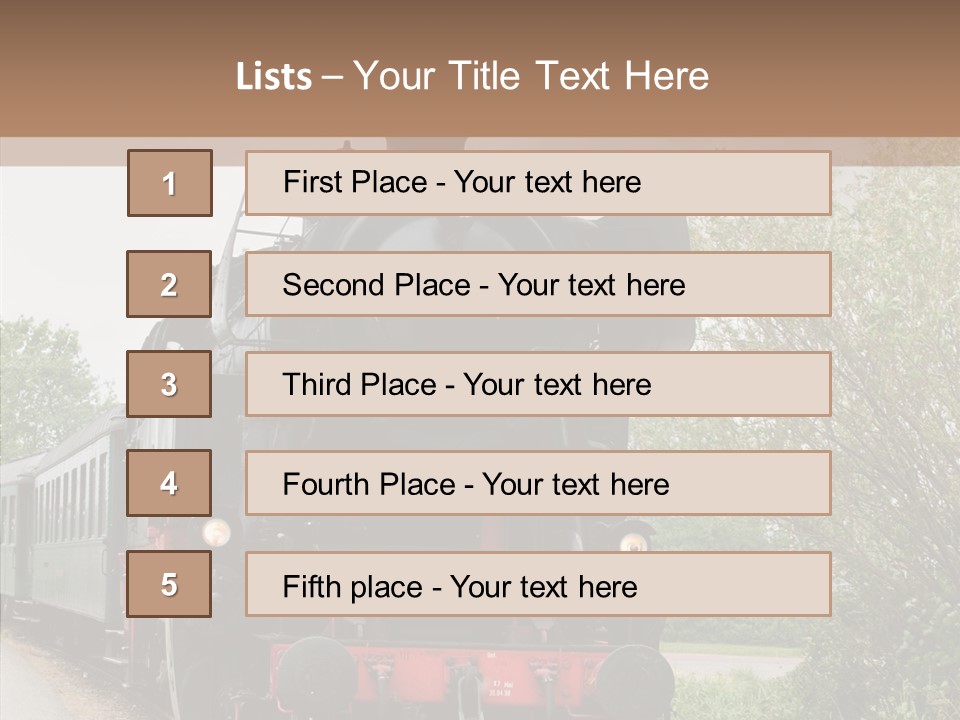The image size is (960, 720).
Task: Click the number 5 box
Action: [x=170, y=584]
